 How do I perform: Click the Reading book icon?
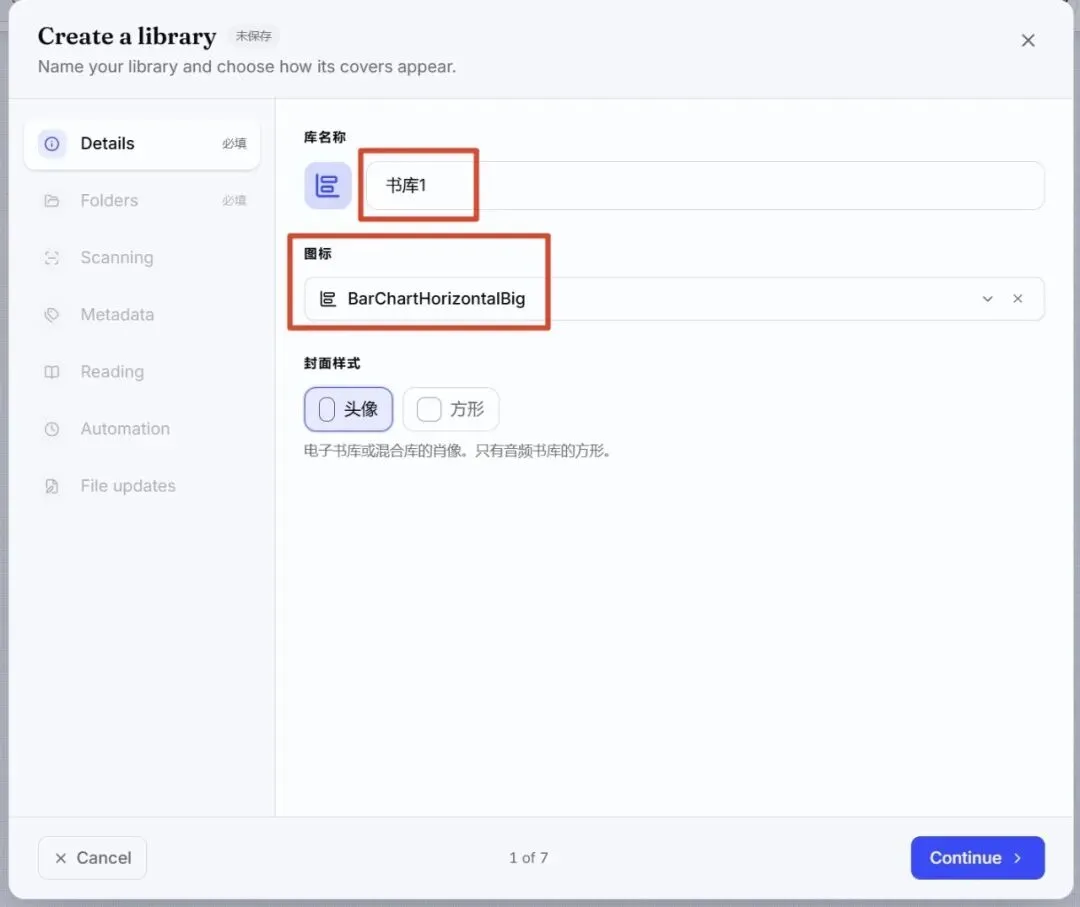[x=52, y=373]
